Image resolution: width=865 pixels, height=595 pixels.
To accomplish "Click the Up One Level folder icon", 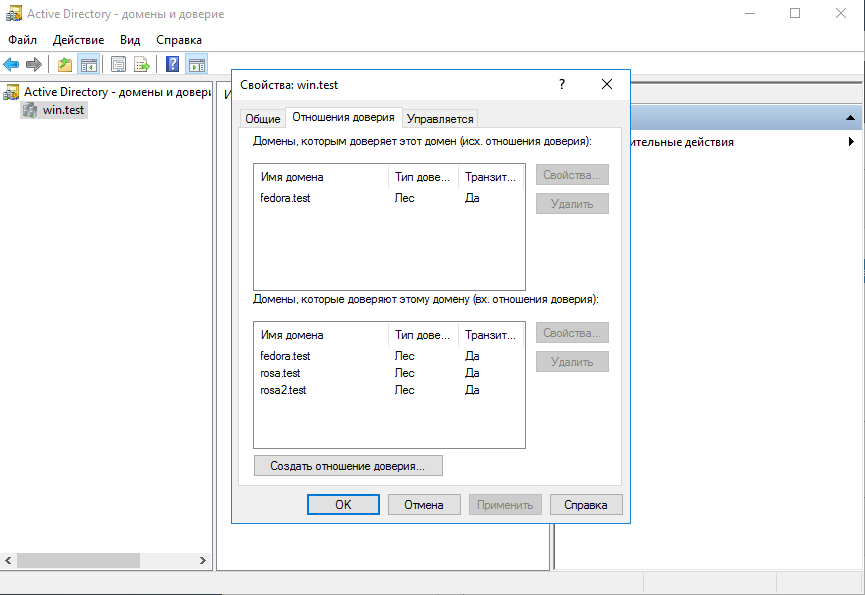I will (65, 65).
